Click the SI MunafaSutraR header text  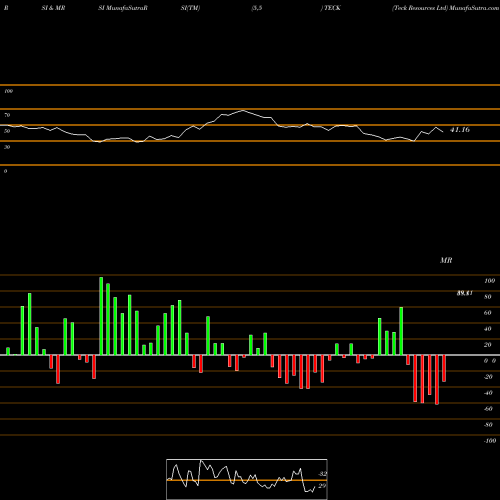coord(123,8)
